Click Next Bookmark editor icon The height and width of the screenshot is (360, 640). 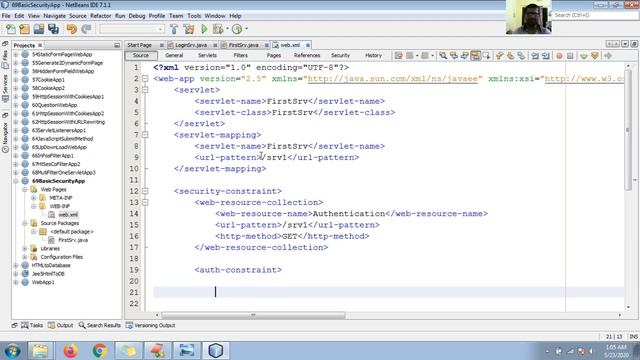tap(511, 56)
